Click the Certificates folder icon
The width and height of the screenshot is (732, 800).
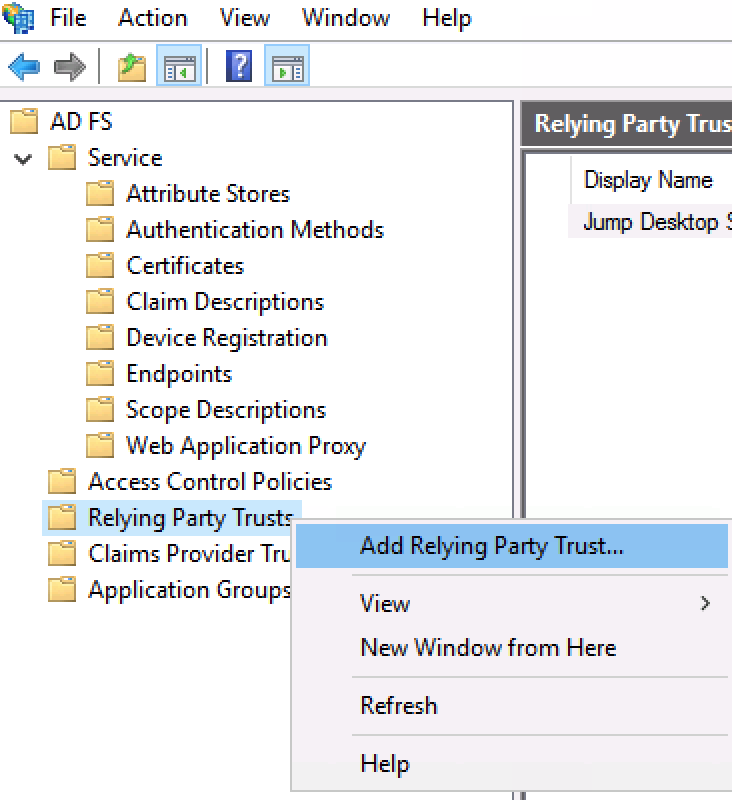[100, 265]
